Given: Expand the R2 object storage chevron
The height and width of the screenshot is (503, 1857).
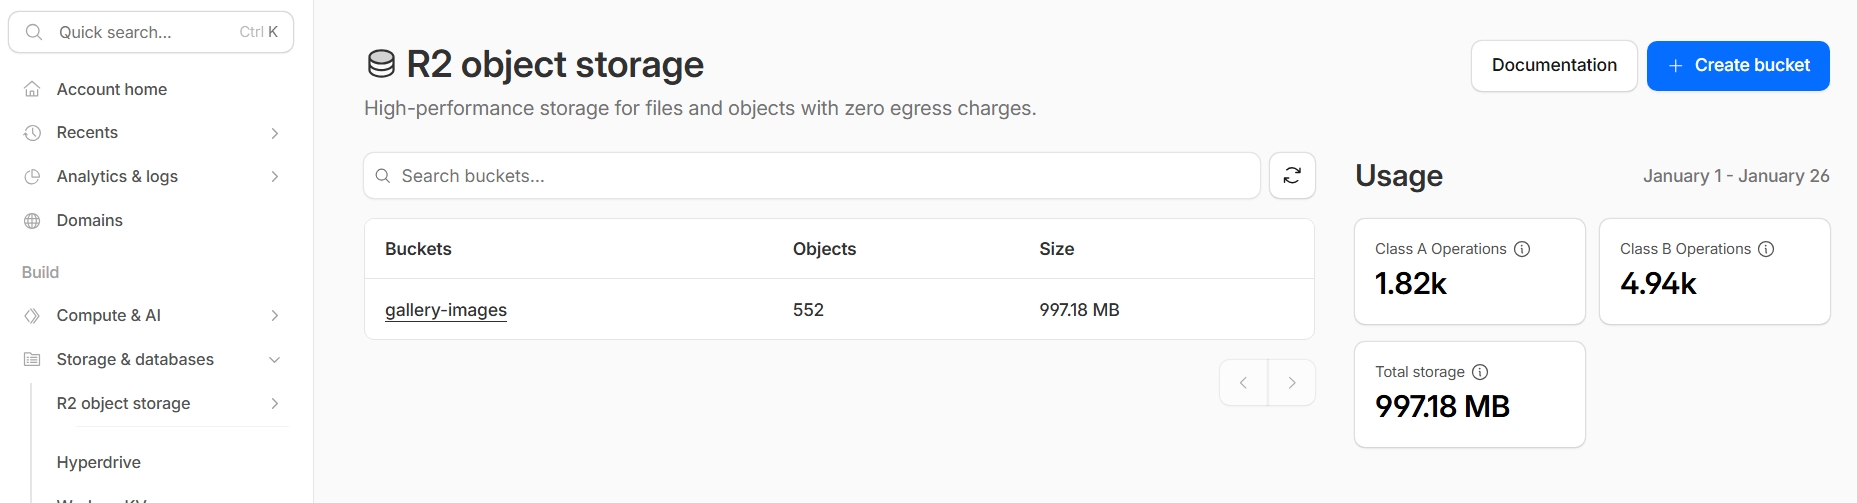Looking at the screenshot, I should coord(275,403).
